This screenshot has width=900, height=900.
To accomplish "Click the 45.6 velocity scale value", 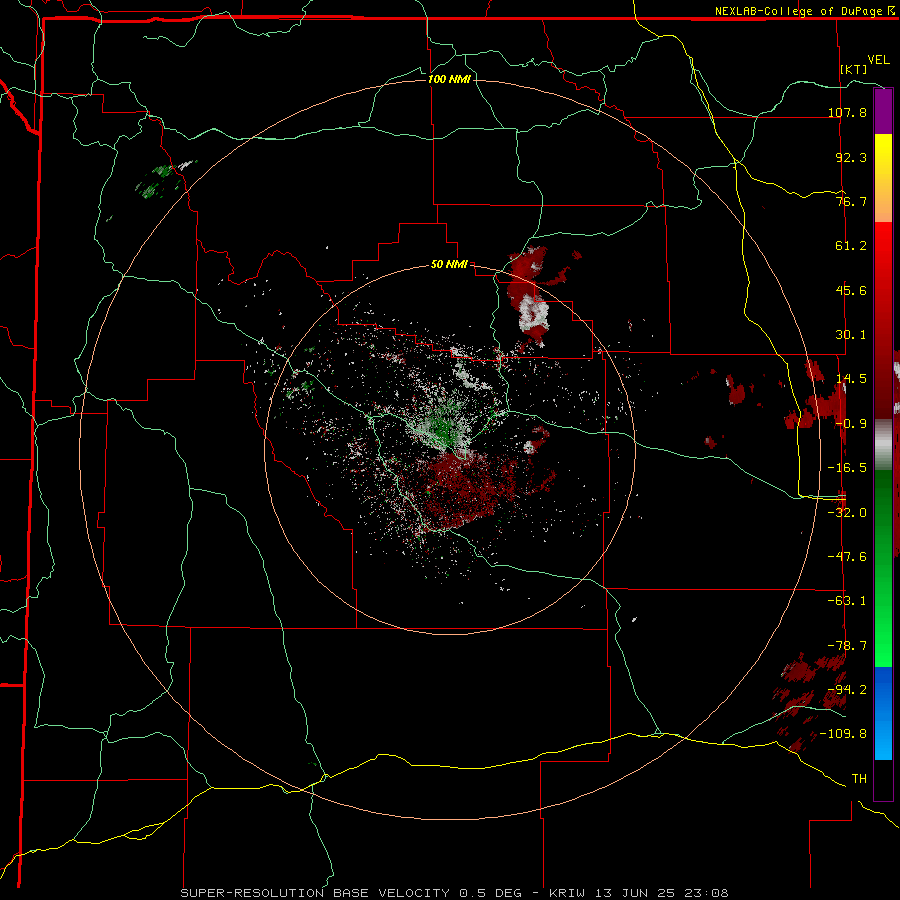I will [x=851, y=290].
